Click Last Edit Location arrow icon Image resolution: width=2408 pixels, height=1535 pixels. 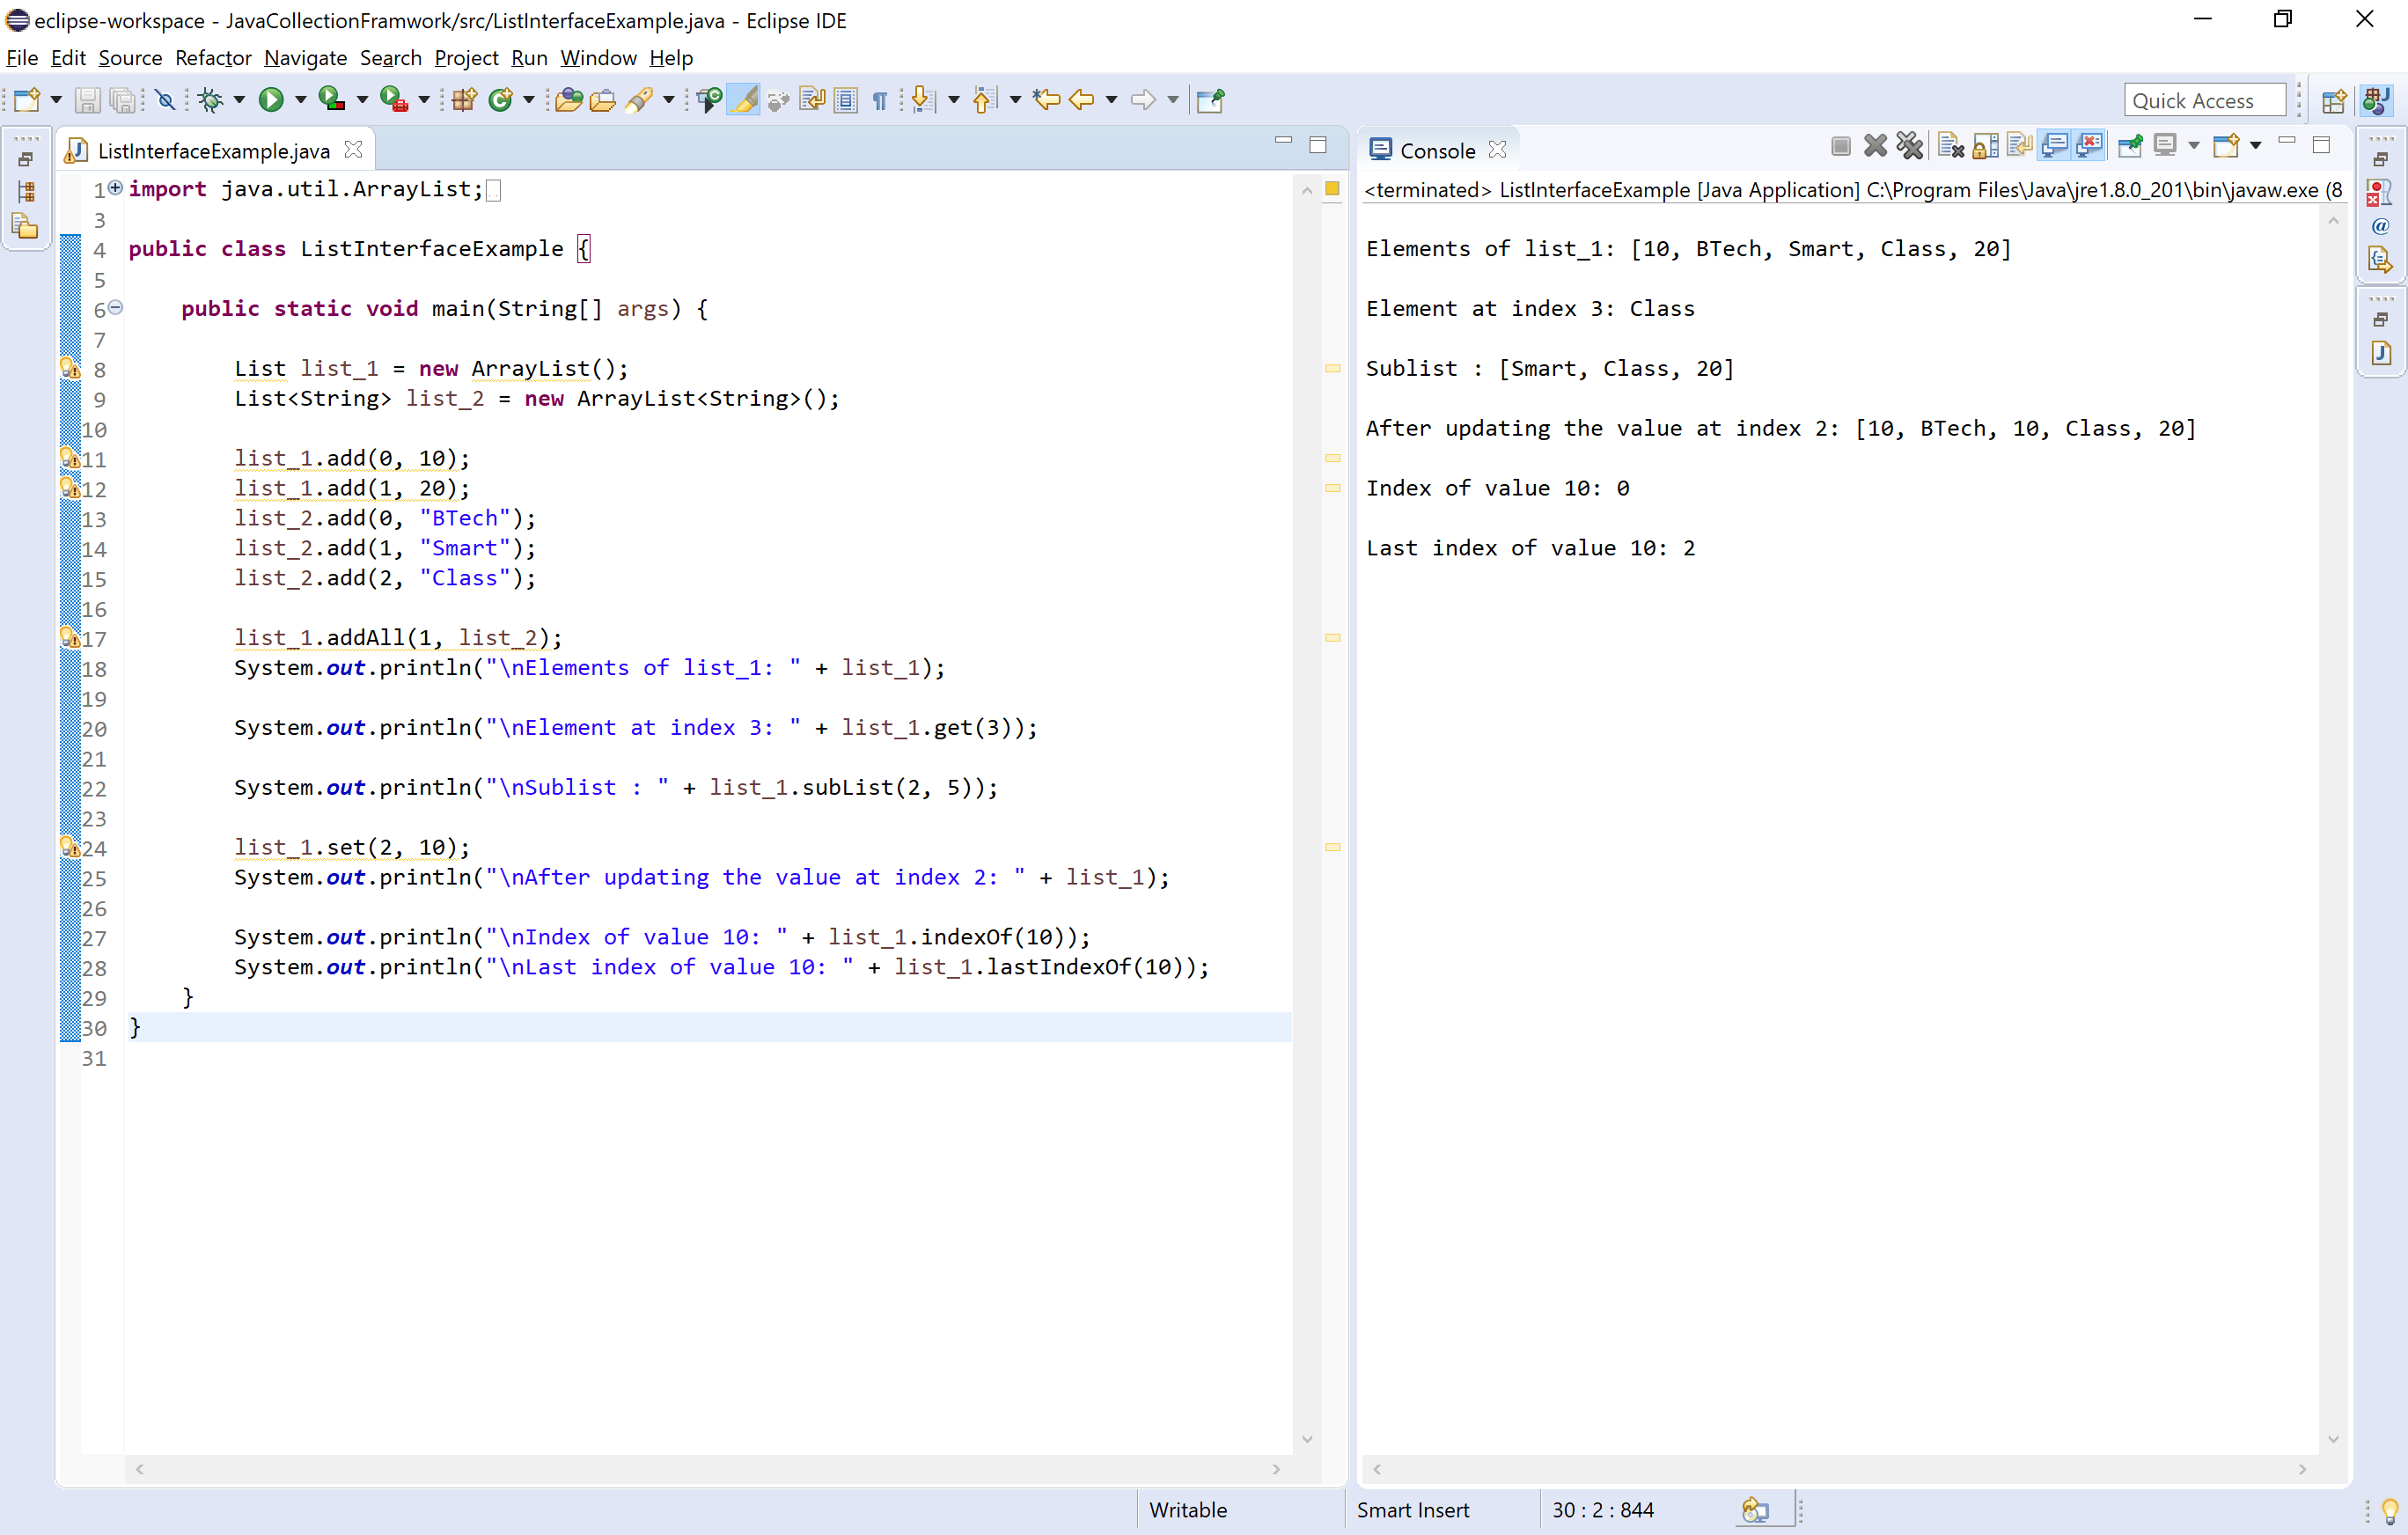1046,99
